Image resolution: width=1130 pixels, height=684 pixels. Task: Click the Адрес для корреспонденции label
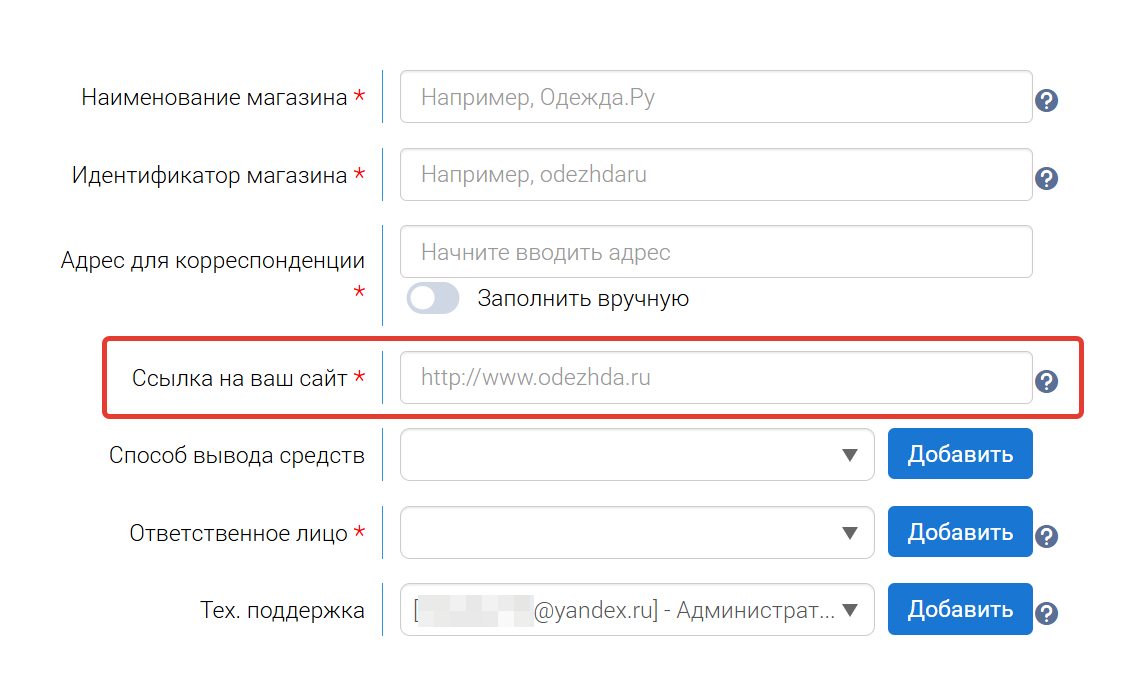tap(213, 261)
